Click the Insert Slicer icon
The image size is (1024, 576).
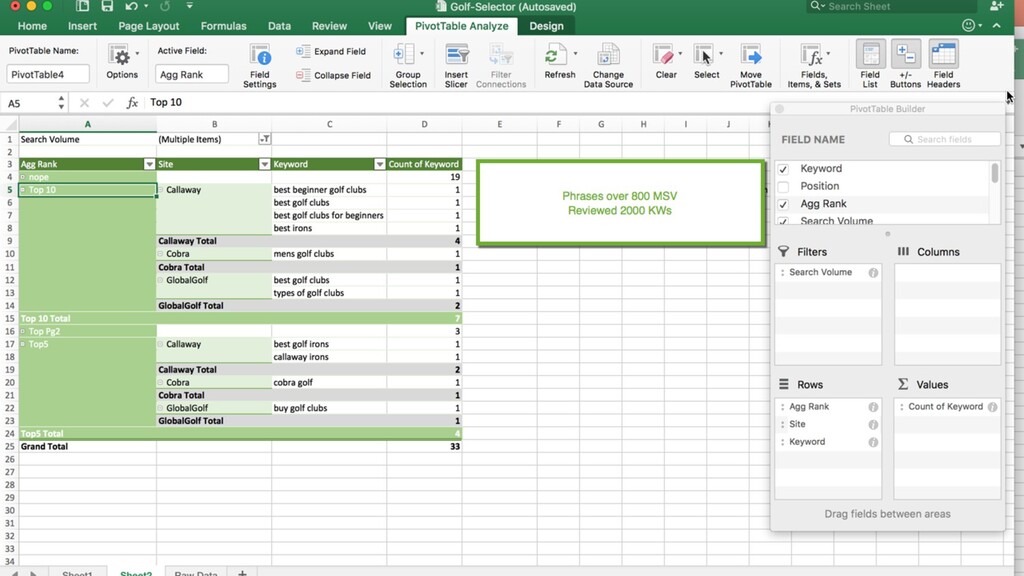[456, 56]
